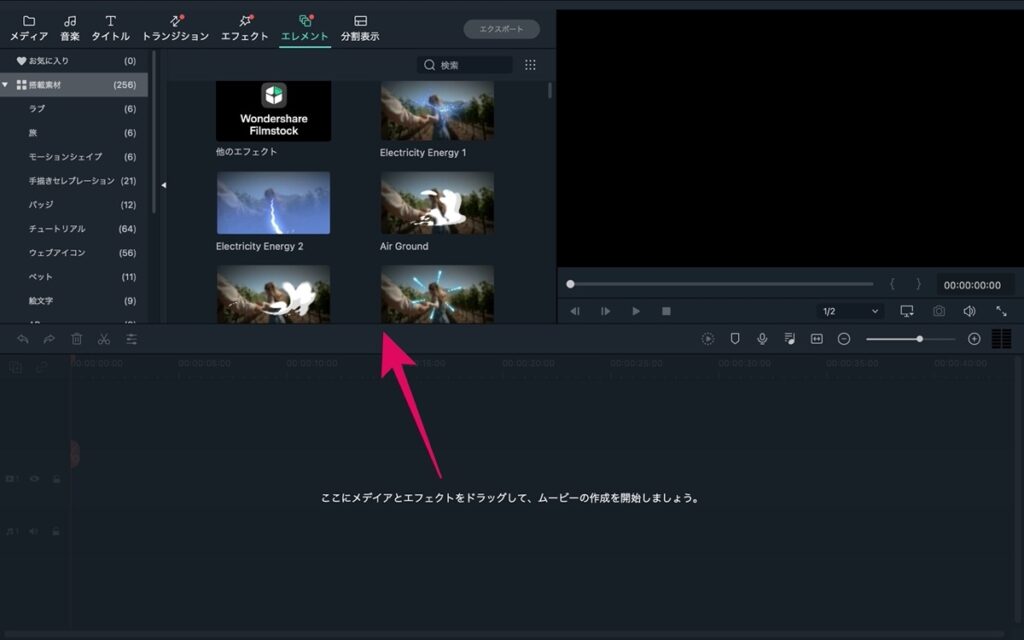Viewport: 1024px width, 640px height.
Task: Click the preview playhead scrubber
Action: pyautogui.click(x=570, y=284)
